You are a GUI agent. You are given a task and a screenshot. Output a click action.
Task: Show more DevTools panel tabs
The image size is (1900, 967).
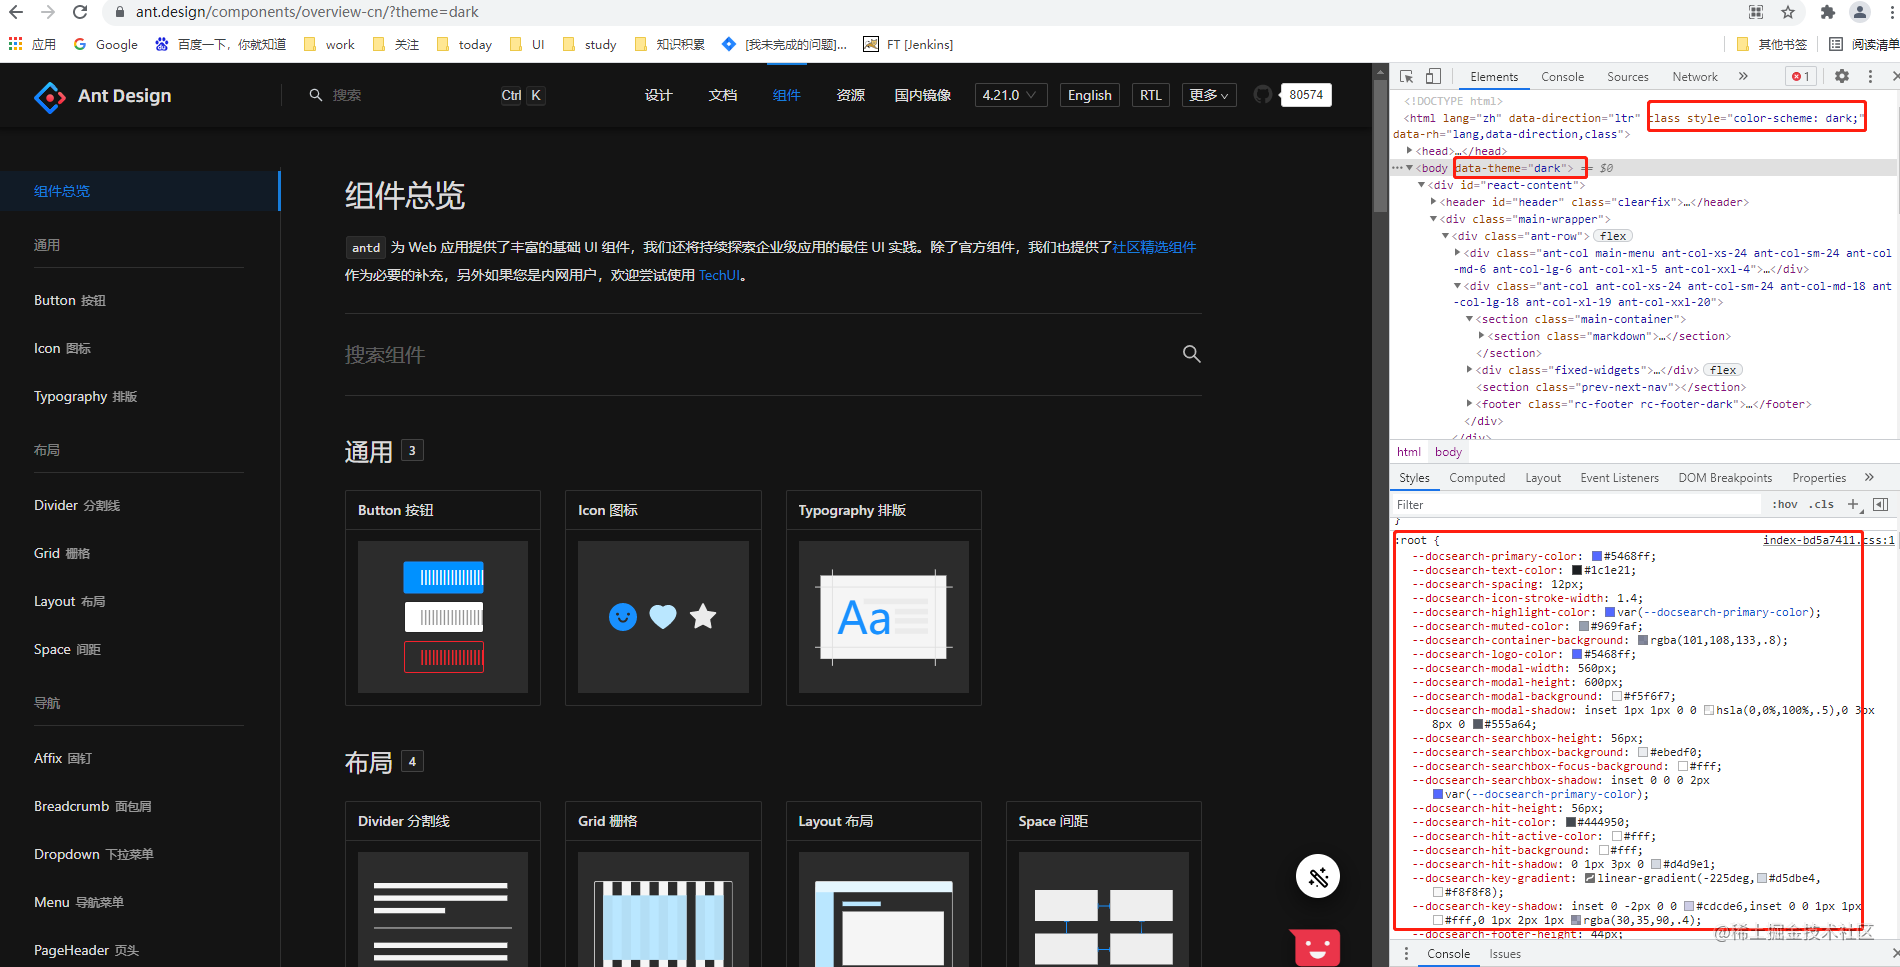(x=1743, y=76)
